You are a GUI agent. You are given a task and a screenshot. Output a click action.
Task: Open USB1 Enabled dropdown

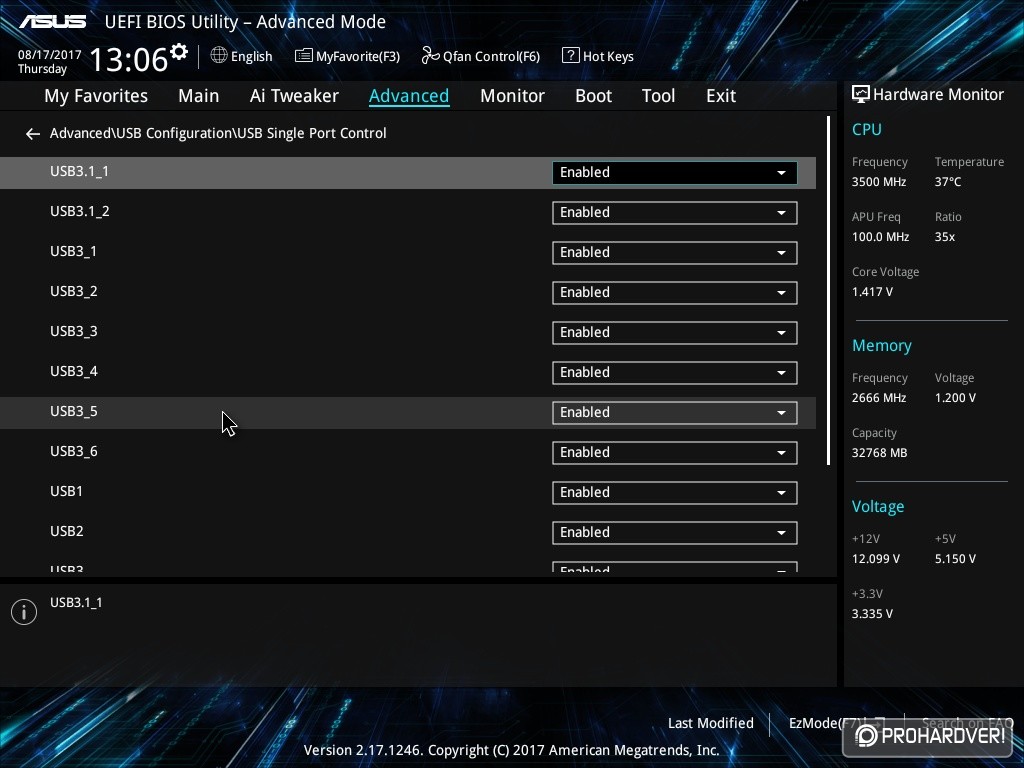[675, 492]
